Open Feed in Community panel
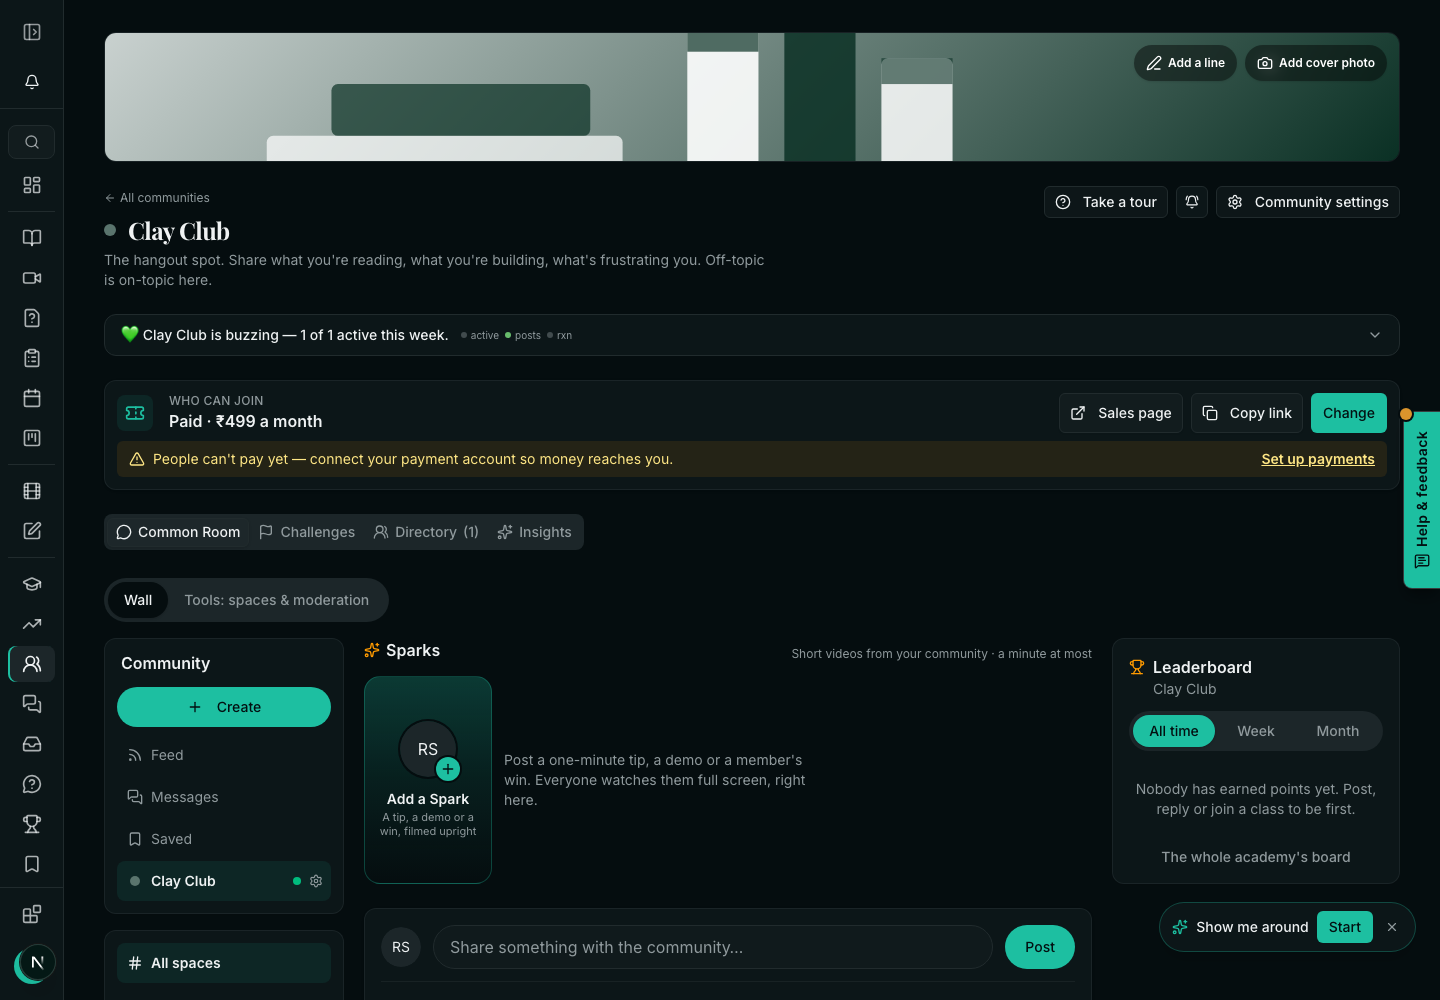Image resolution: width=1440 pixels, height=1000 pixels. click(224, 755)
